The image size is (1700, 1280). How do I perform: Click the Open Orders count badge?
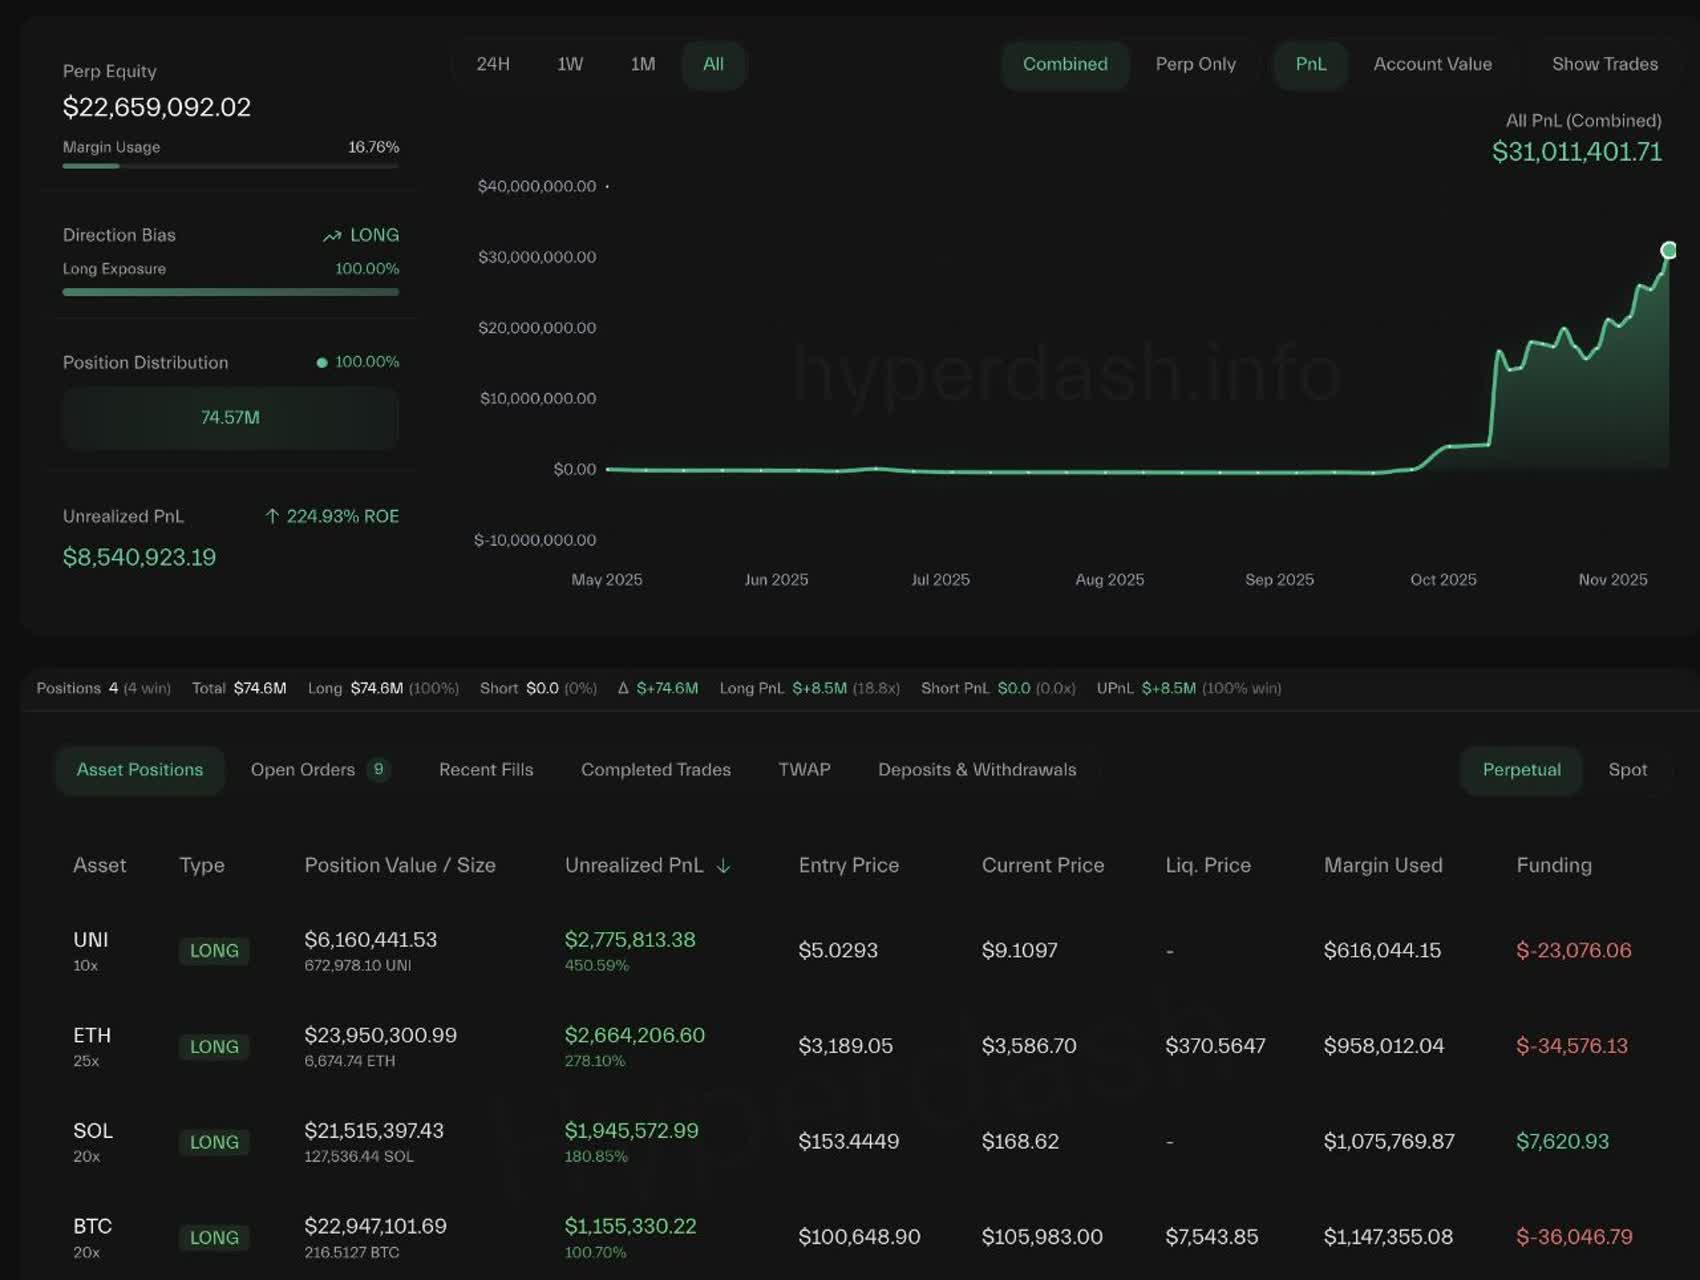(x=378, y=769)
